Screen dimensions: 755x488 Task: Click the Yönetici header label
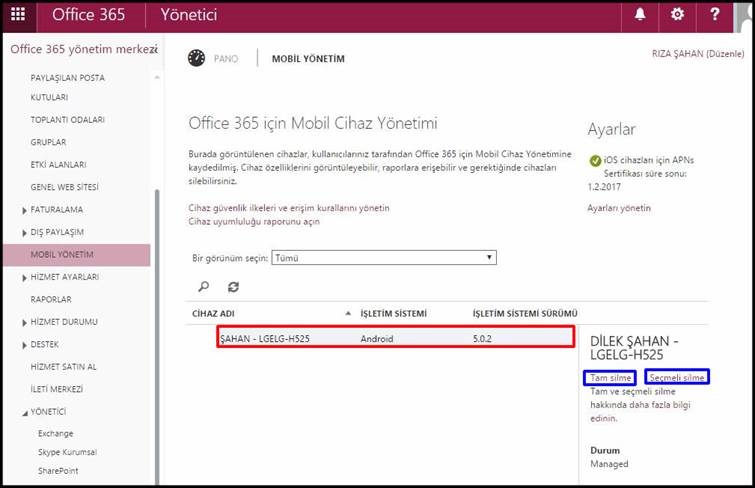coord(189,14)
